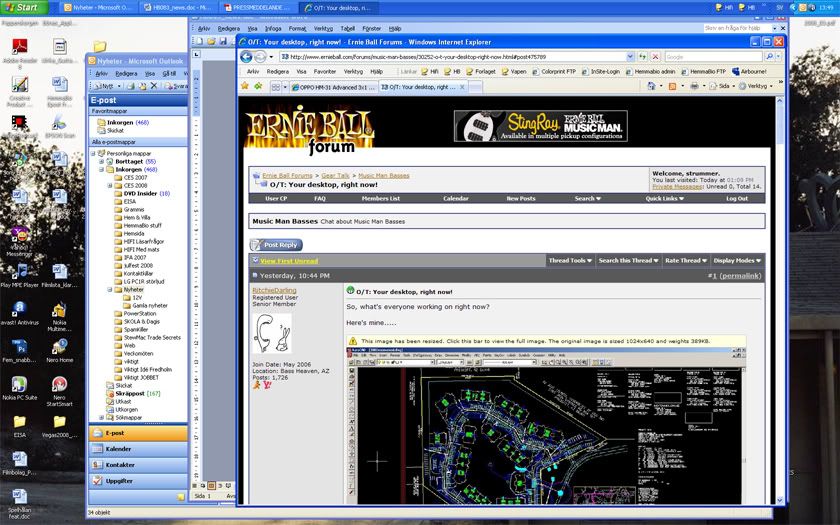Open the Favorites Center star icon
The image size is (840, 525).
245,86
